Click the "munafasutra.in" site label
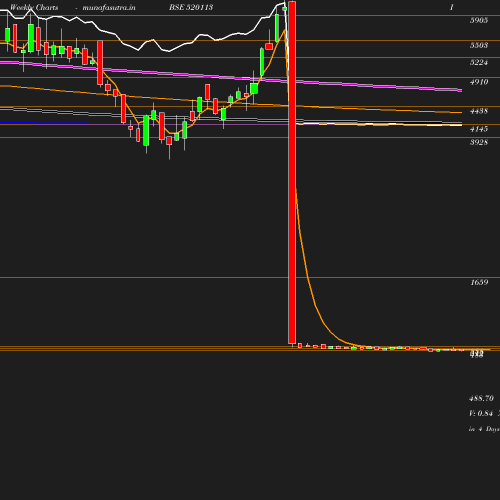The height and width of the screenshot is (500, 500). tap(109, 7)
